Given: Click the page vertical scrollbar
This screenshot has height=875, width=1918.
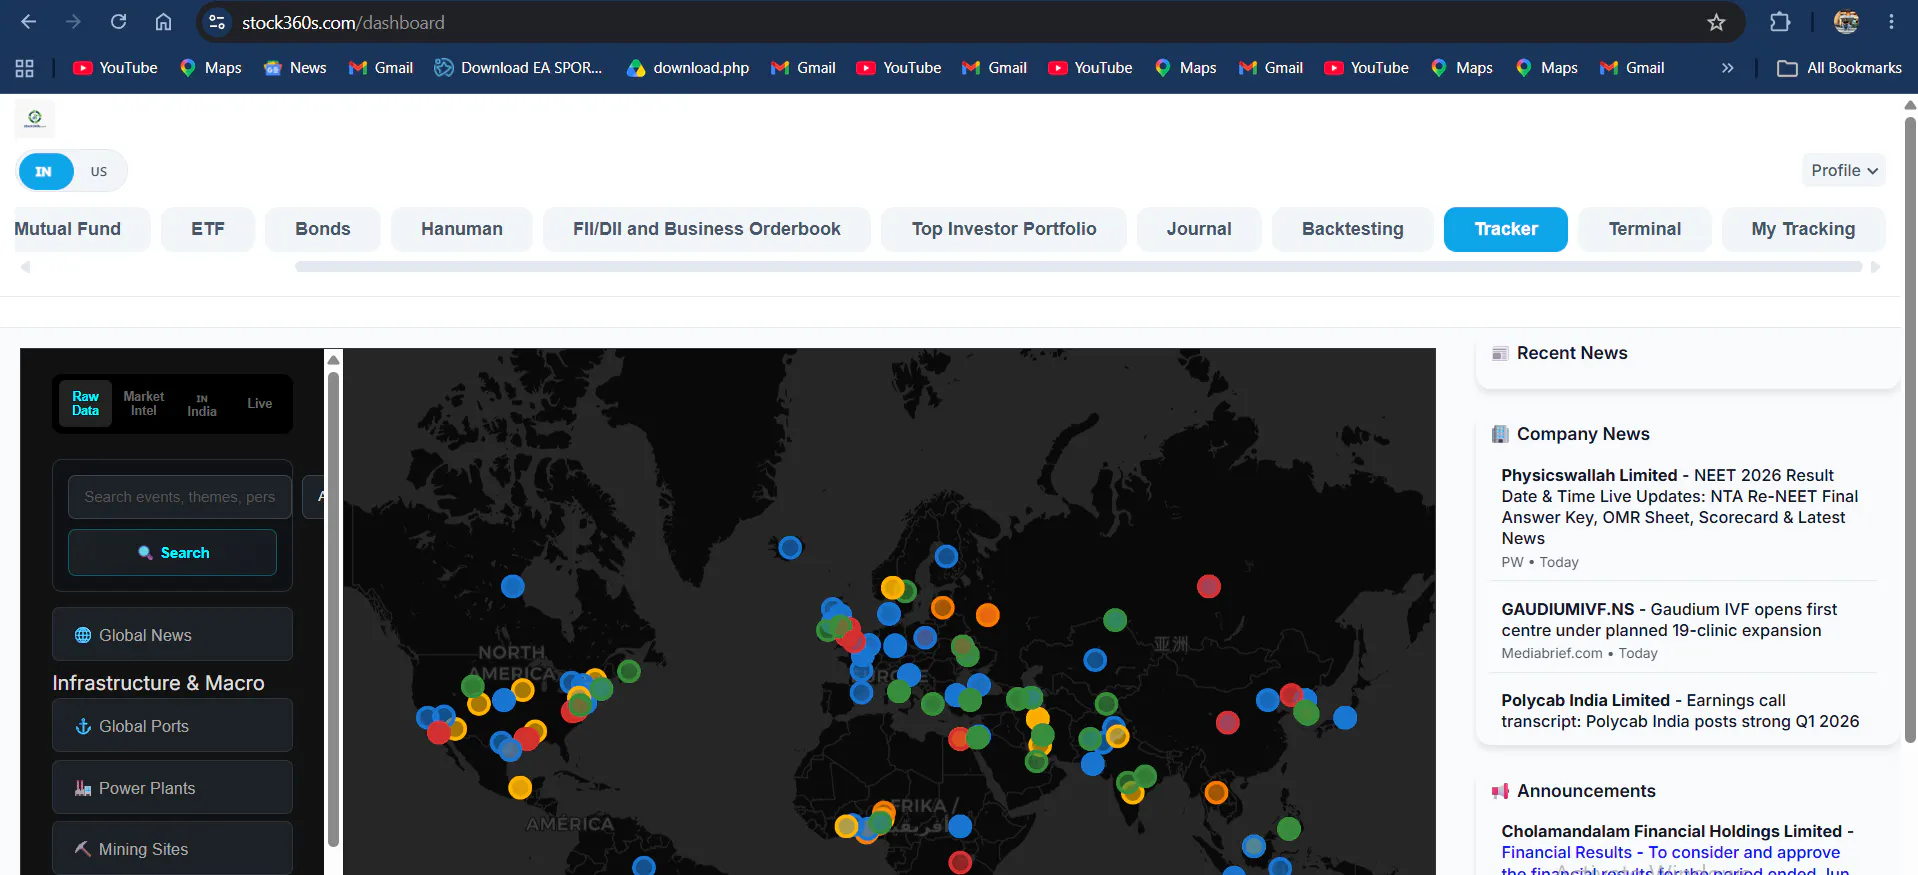Looking at the screenshot, I should [1909, 430].
